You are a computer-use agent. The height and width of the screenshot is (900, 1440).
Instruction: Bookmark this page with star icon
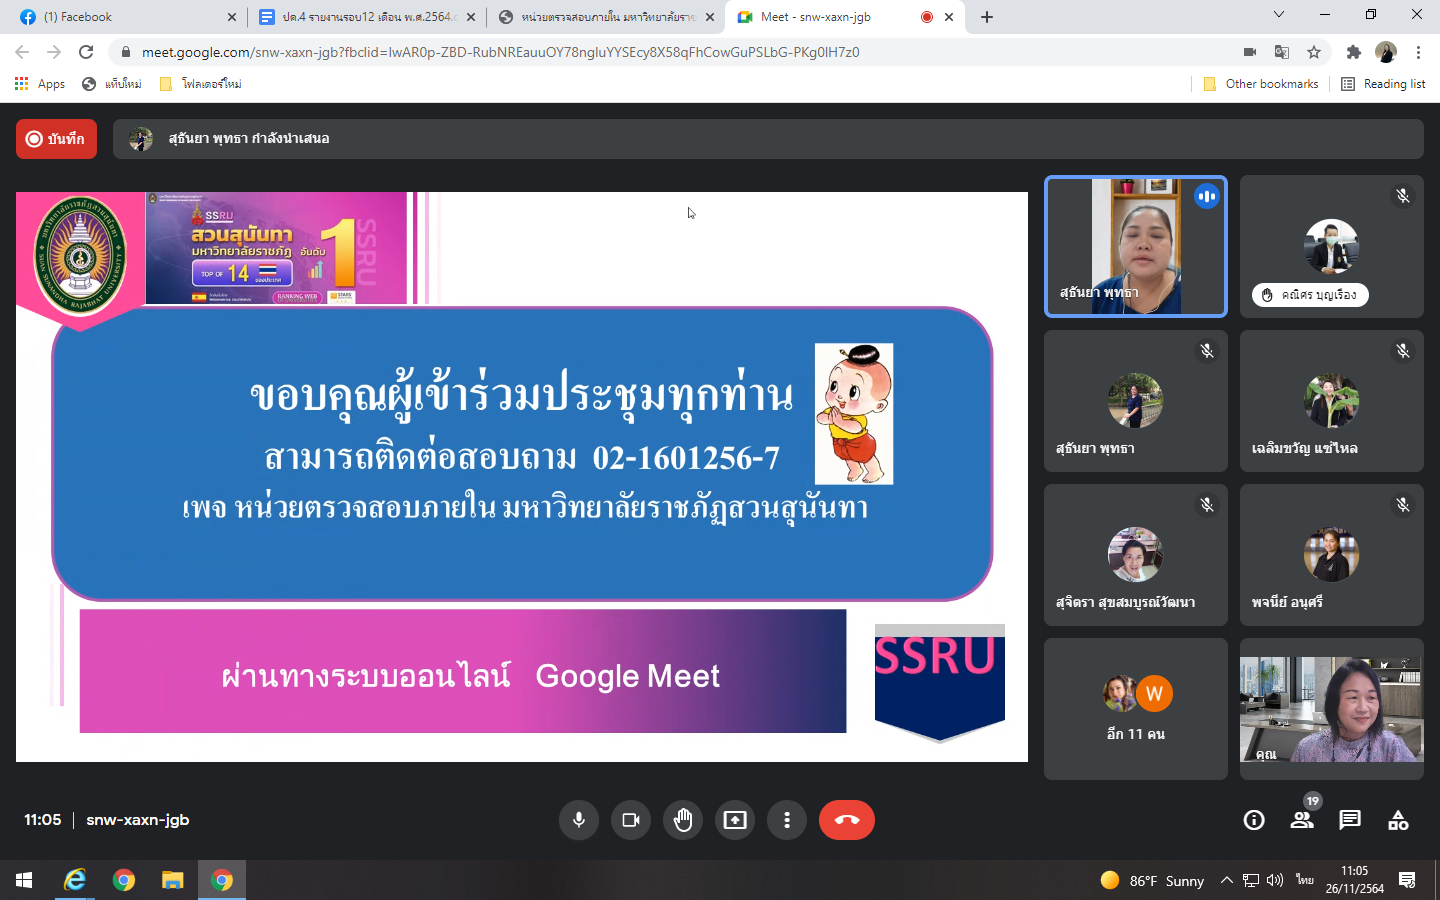pyautogui.click(x=1314, y=52)
